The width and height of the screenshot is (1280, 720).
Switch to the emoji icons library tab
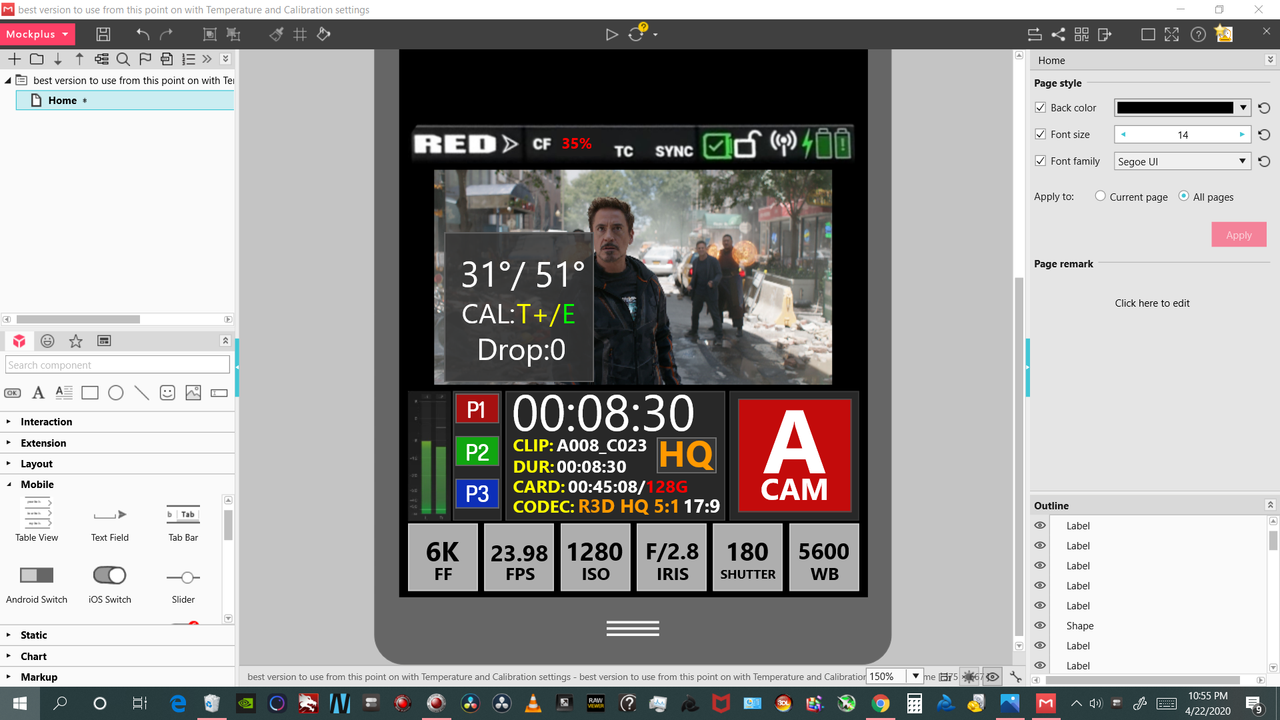click(47, 341)
